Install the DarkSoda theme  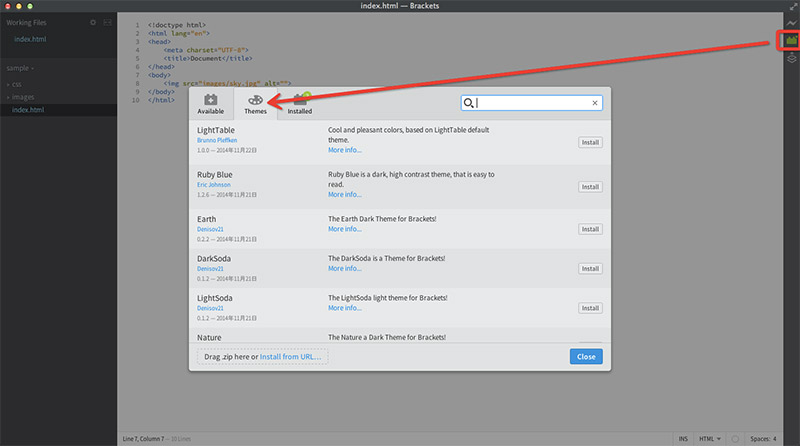tap(590, 268)
